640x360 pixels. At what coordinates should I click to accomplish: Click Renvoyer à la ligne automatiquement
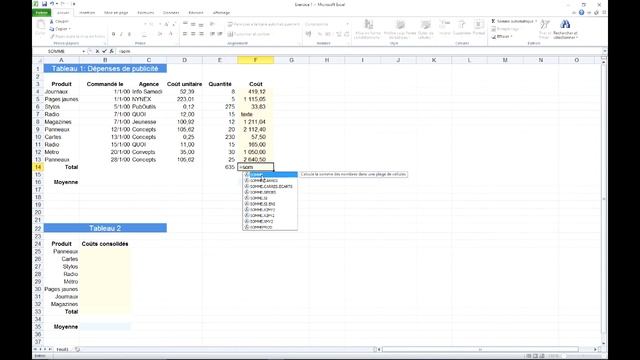[264, 24]
